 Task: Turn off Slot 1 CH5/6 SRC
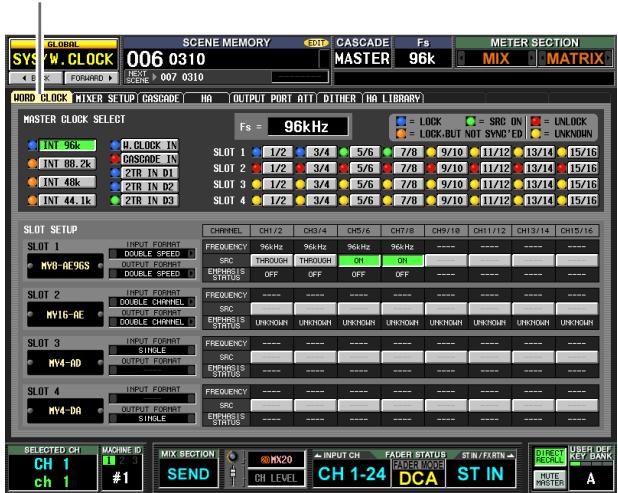[359, 260]
